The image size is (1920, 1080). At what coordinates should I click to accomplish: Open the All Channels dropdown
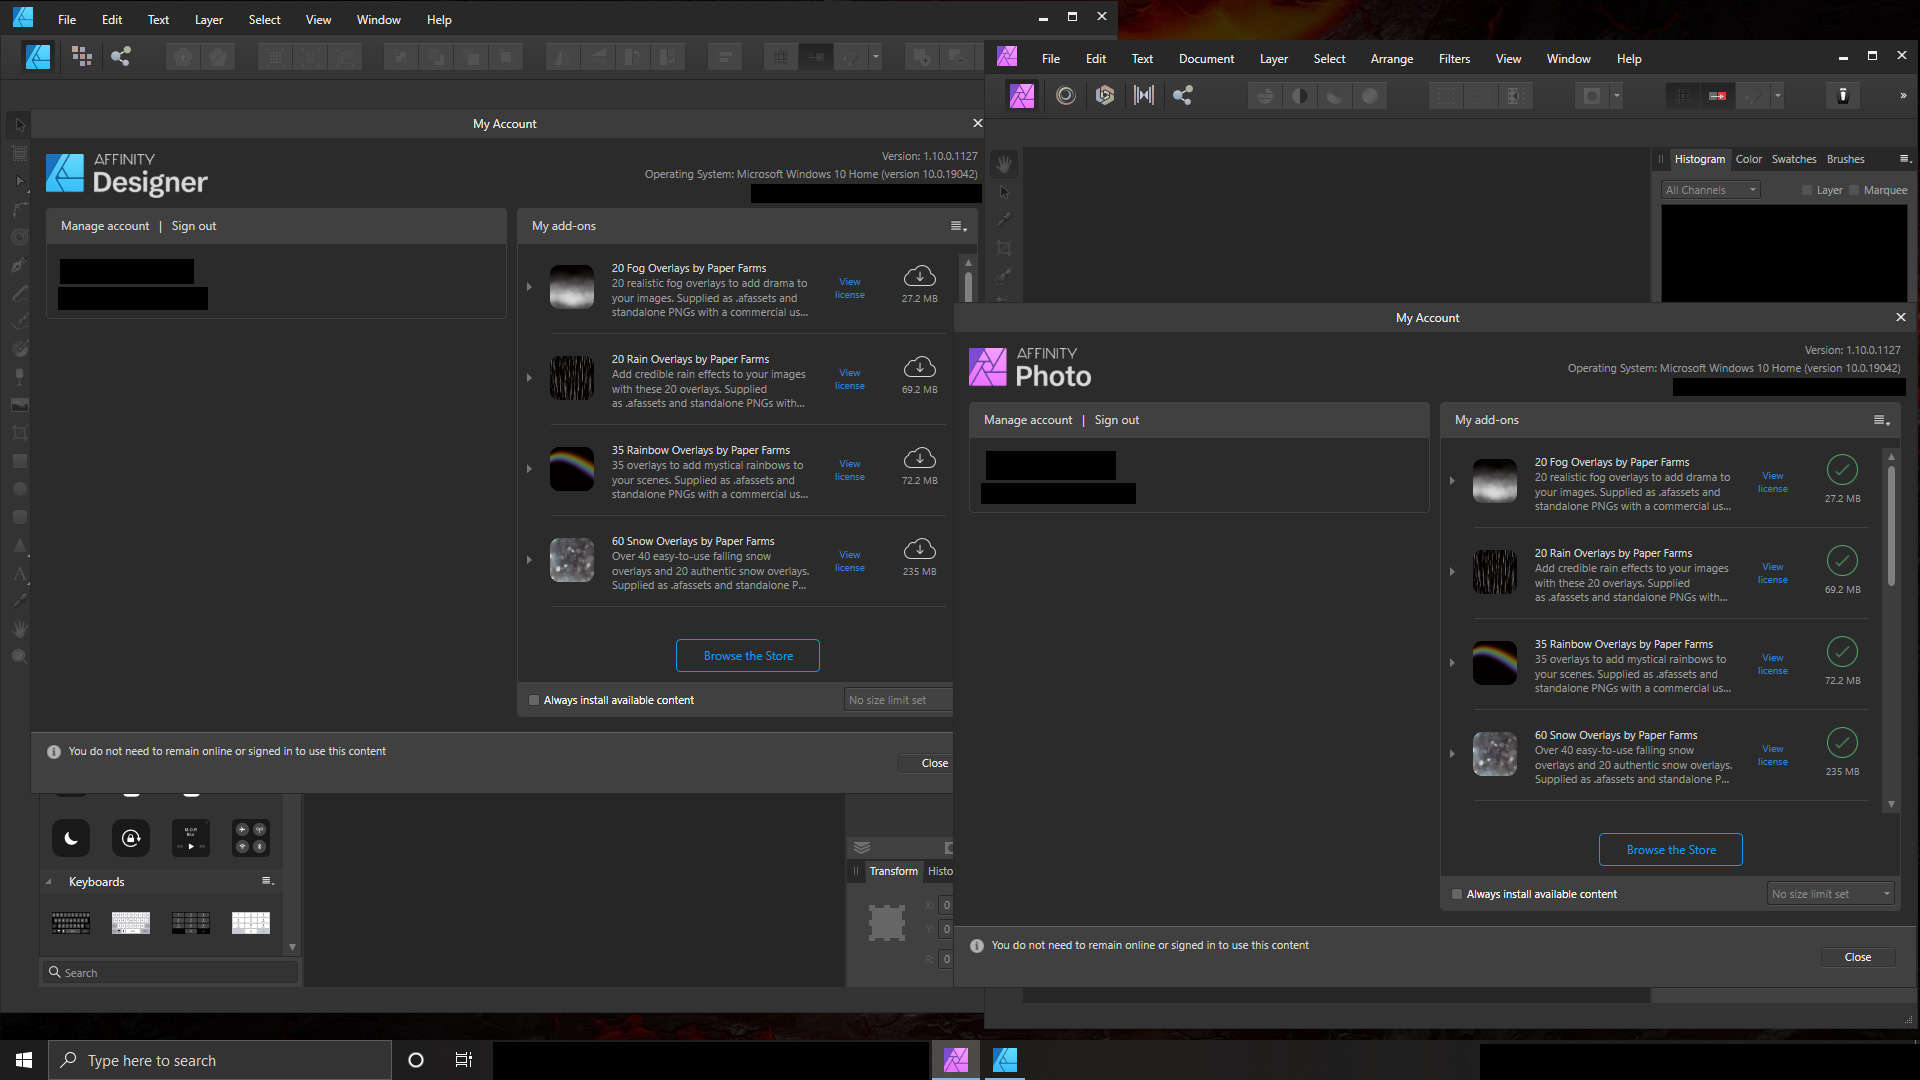1710,190
